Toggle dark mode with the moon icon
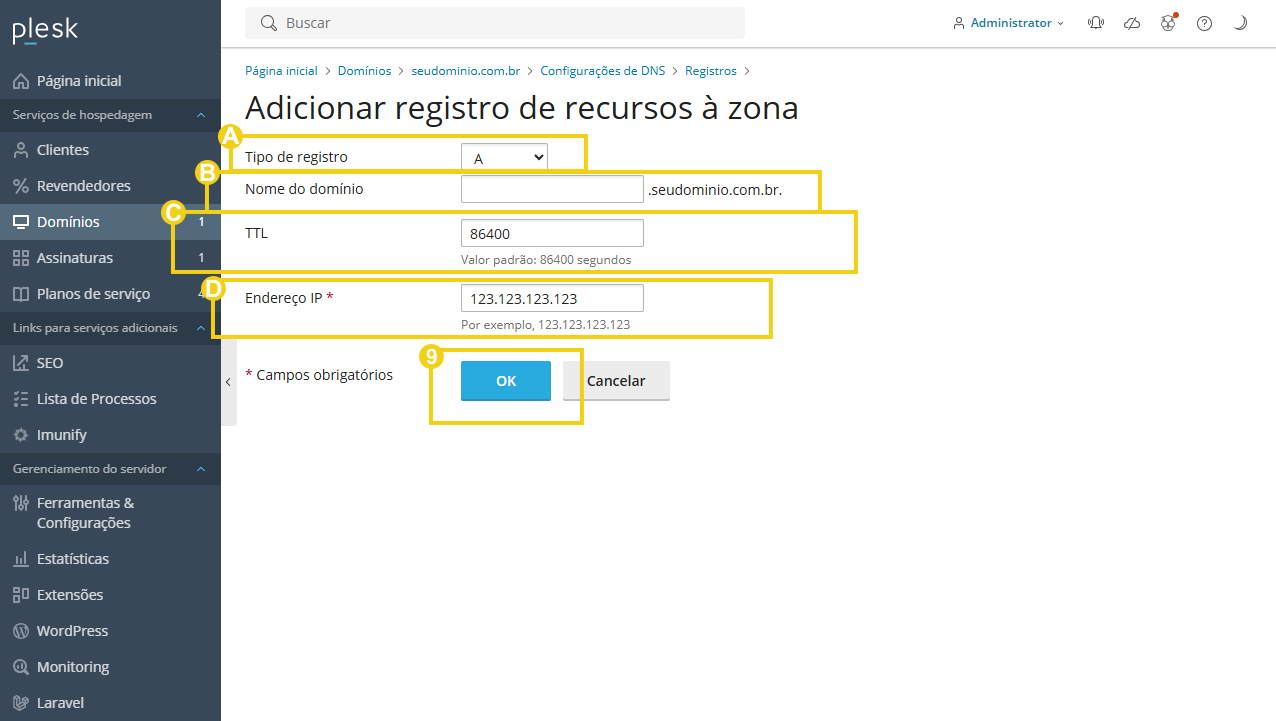Screen dimensions: 1276x721 [x=1240, y=22]
